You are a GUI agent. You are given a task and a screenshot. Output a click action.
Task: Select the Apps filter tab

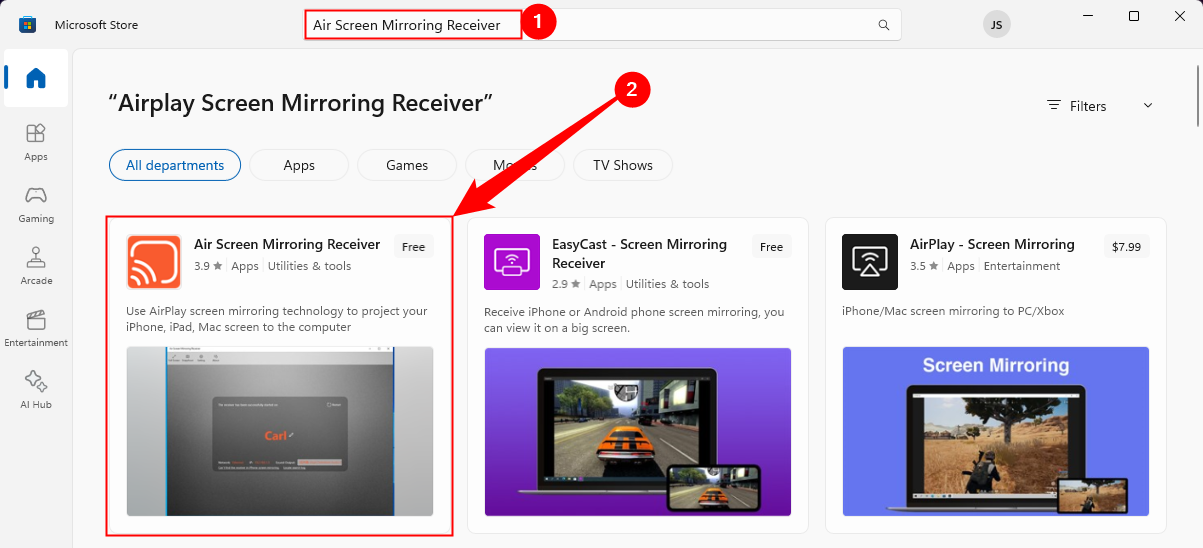tap(299, 165)
